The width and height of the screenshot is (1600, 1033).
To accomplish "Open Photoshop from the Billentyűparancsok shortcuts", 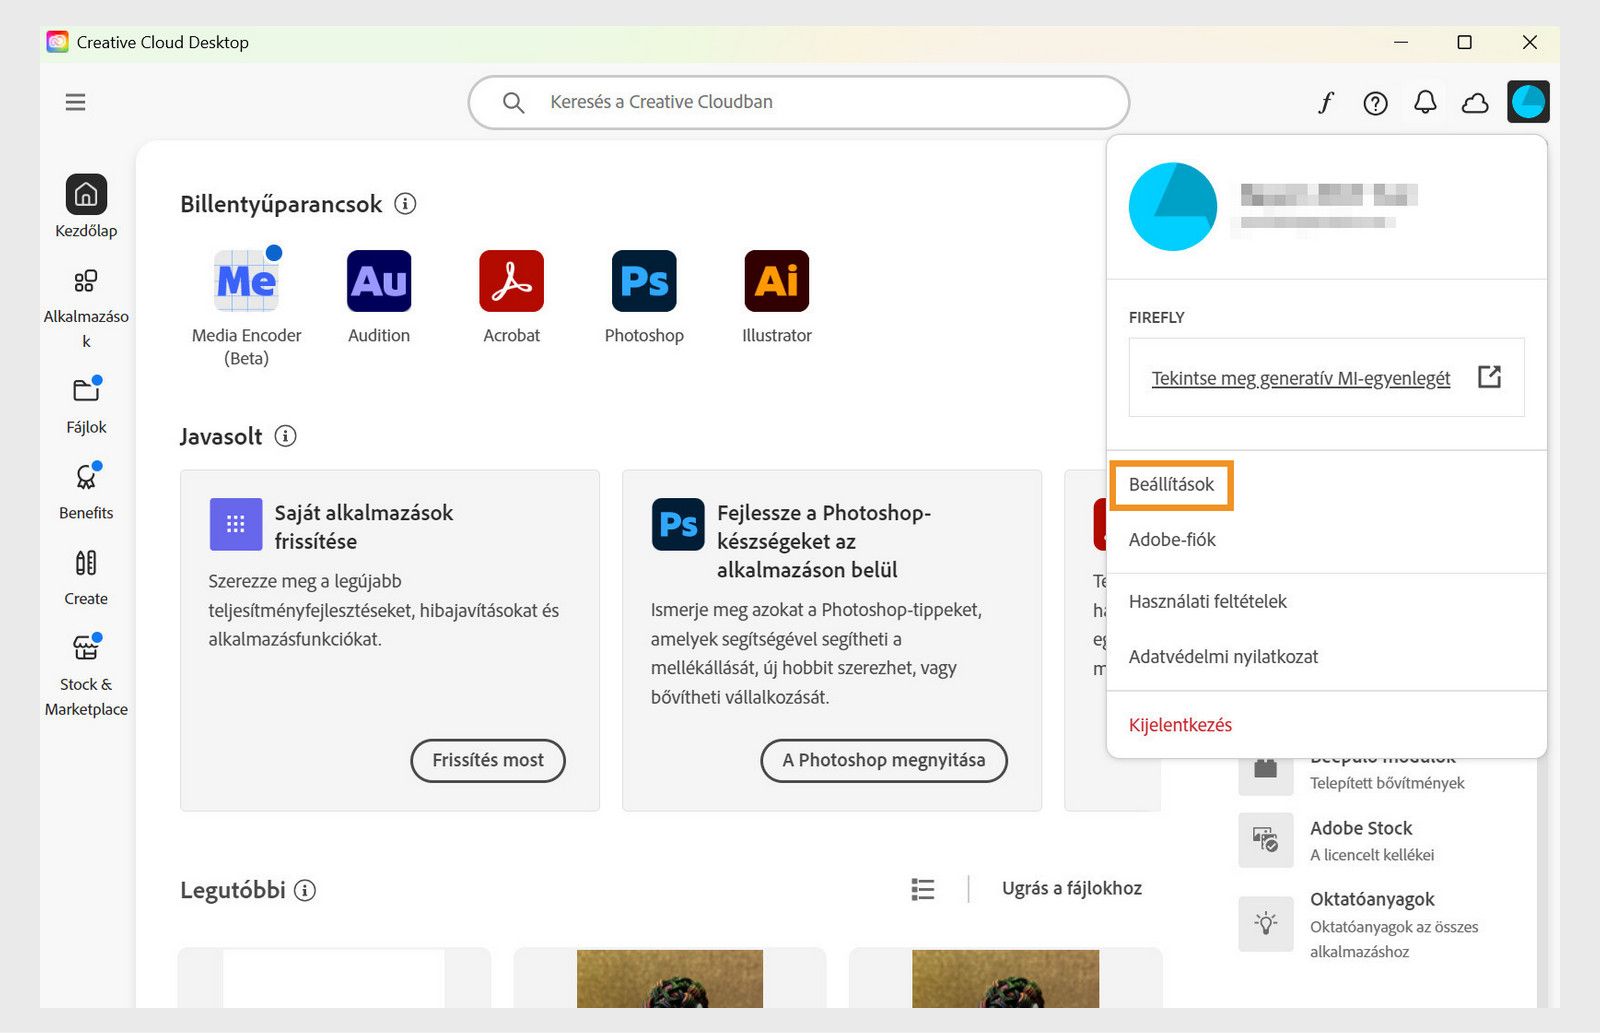I will point(643,283).
